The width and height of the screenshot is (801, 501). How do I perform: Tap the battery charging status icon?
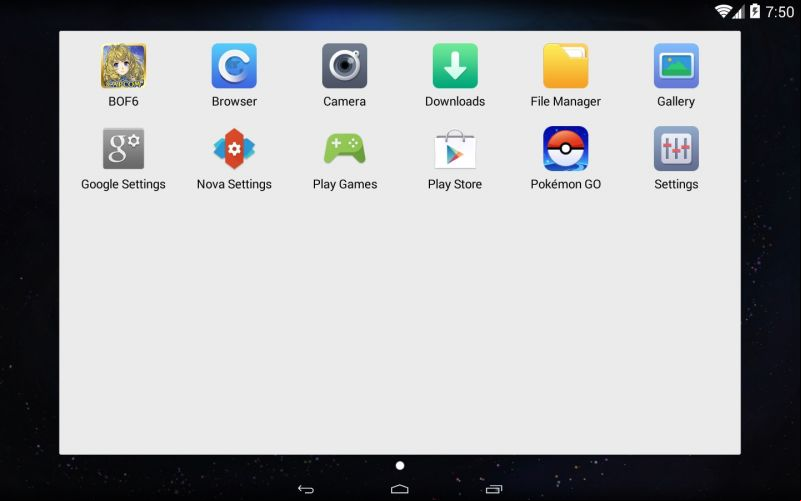pos(755,11)
